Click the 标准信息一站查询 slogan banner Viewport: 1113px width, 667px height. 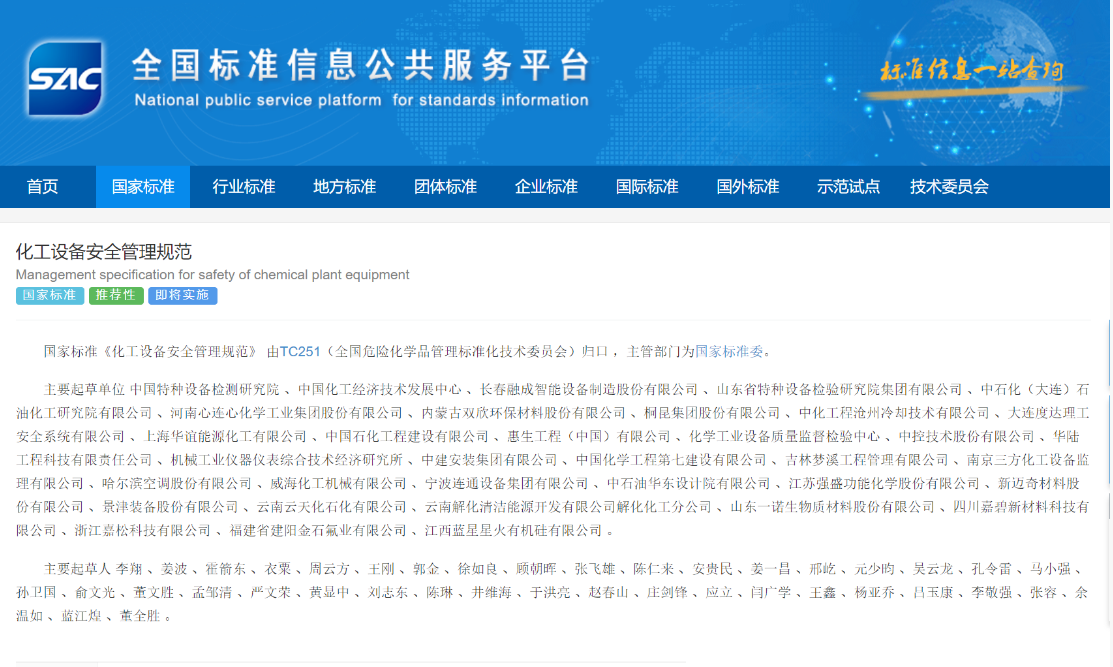coord(970,71)
